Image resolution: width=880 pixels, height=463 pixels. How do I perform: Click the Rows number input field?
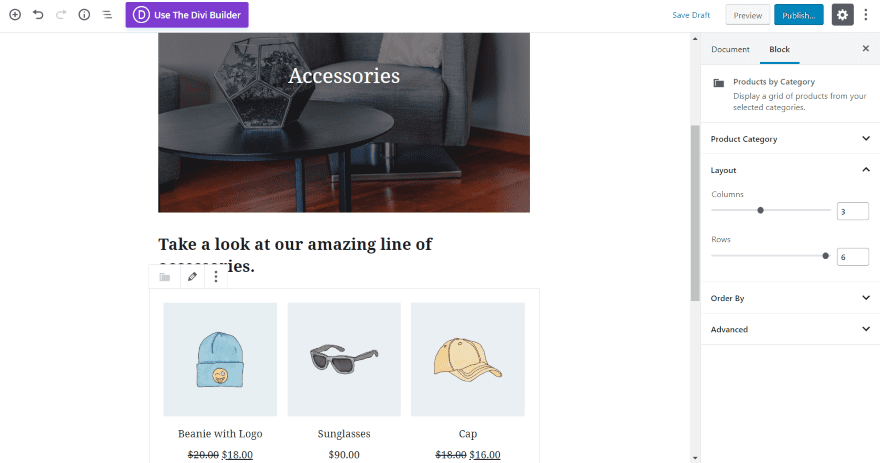tap(853, 257)
